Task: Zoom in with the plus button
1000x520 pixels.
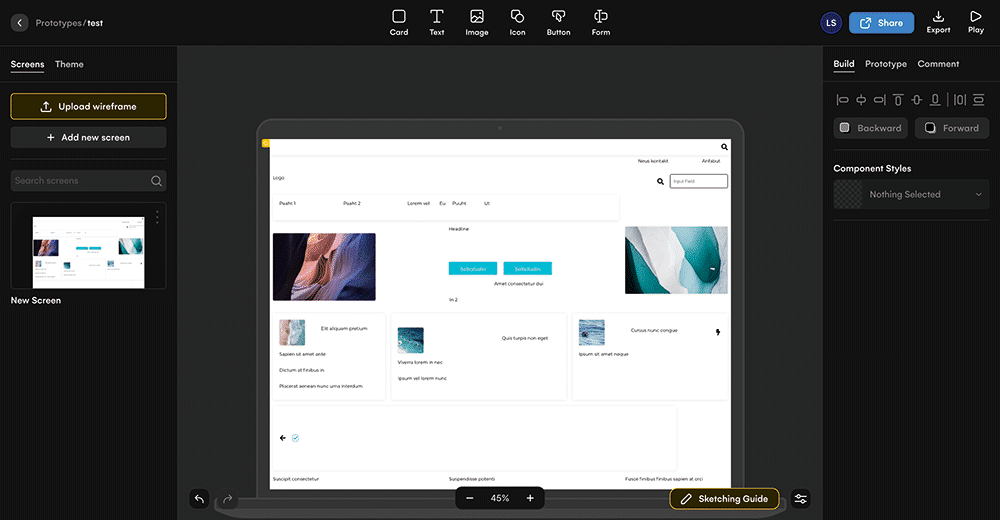Action: tap(530, 498)
